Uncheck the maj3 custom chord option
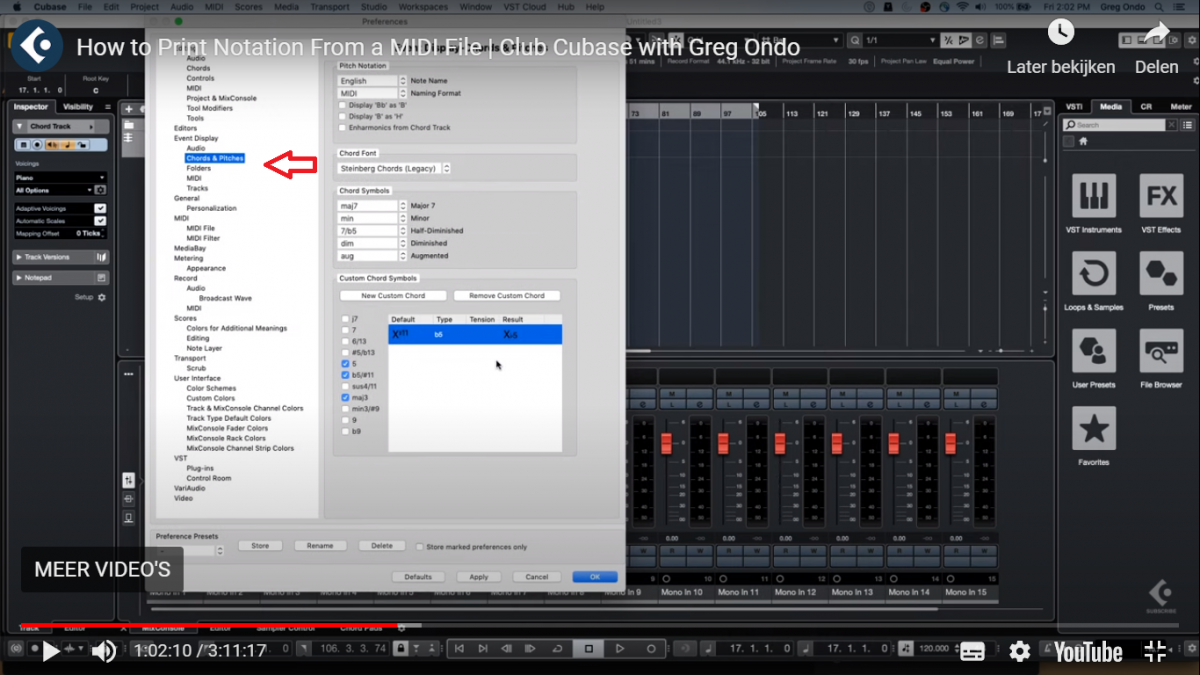 tap(346, 397)
